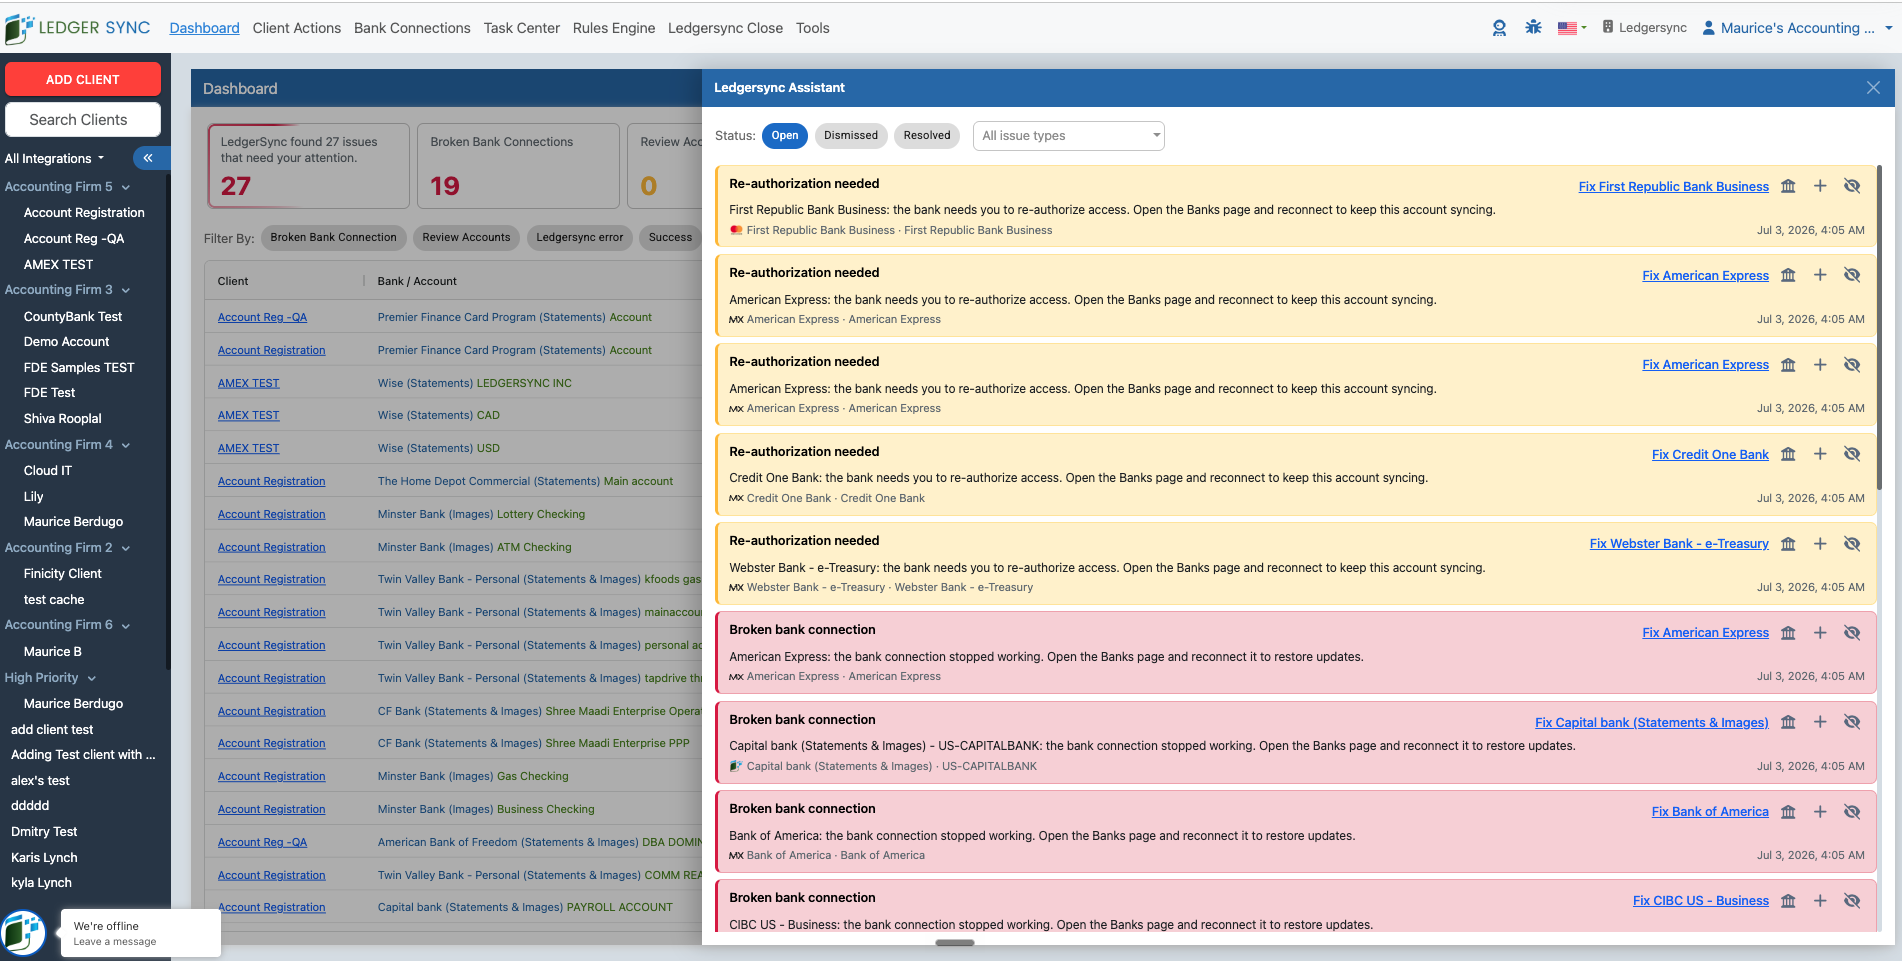Click the bug report icon

tap(1533, 28)
